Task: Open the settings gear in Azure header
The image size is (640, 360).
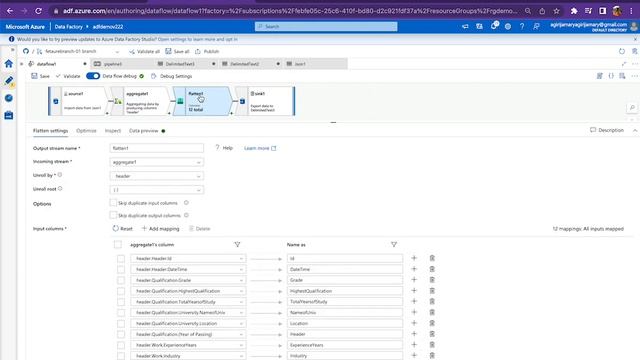Action: [508, 27]
